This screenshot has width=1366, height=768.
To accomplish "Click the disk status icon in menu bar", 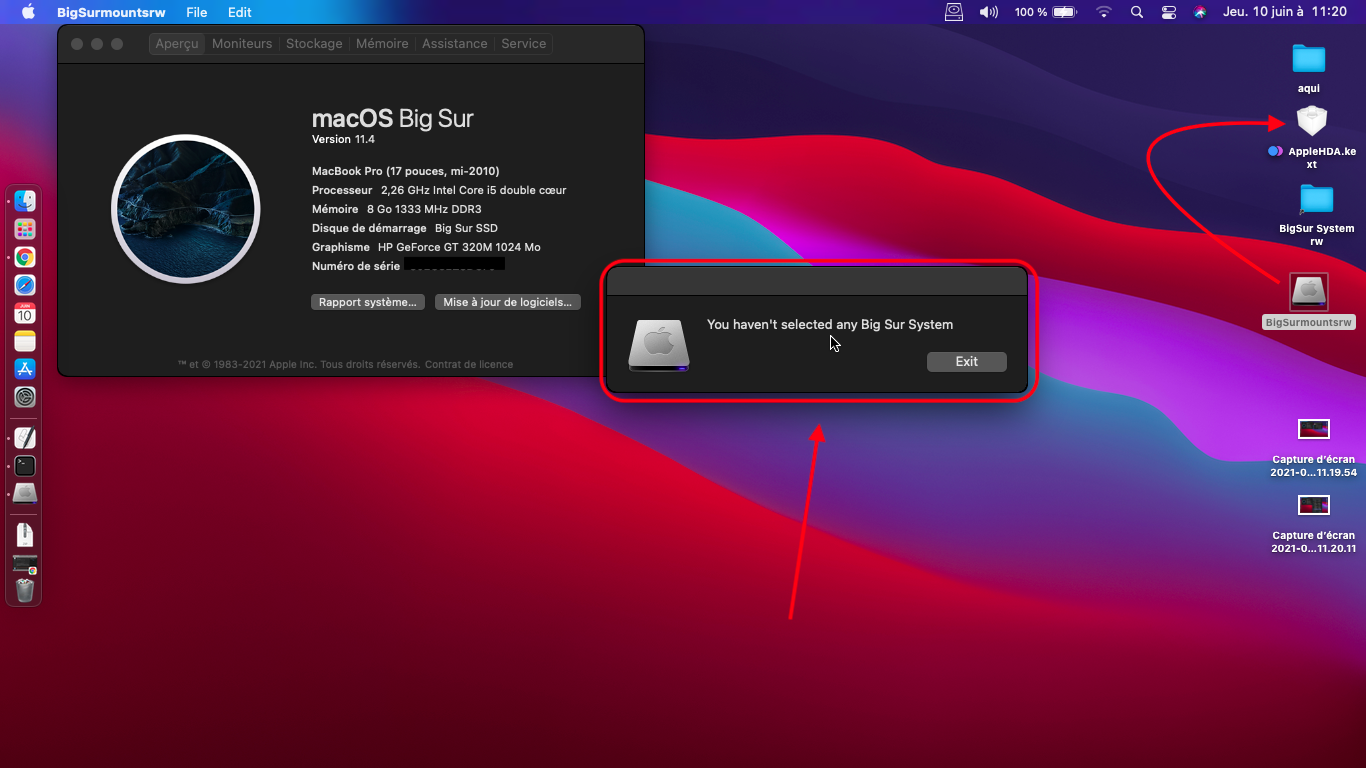I will pos(954,12).
